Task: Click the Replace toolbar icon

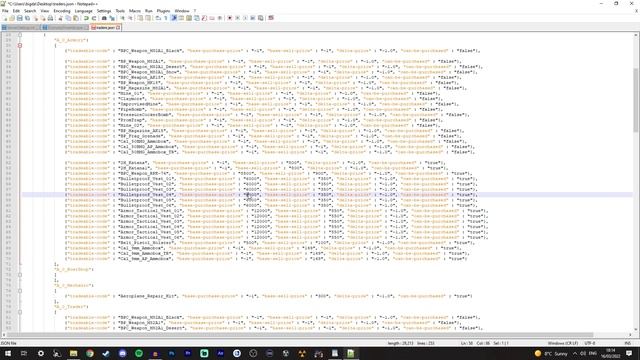Action: [x=112, y=18]
